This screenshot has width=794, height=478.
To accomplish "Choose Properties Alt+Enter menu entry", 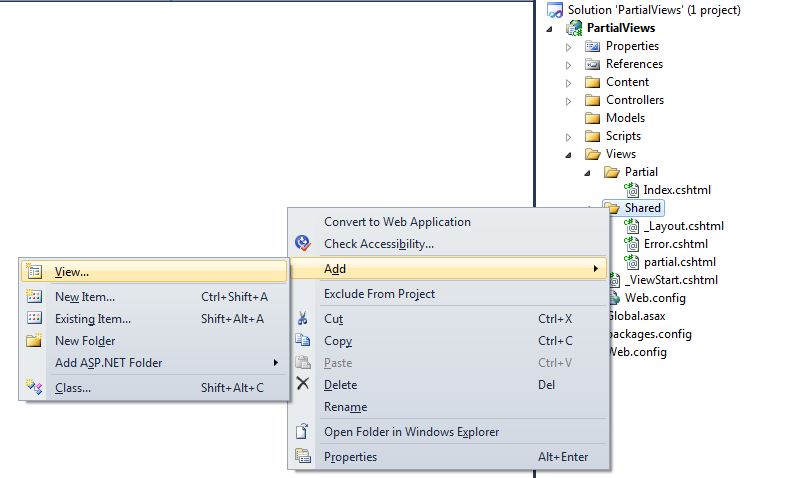I will pyautogui.click(x=449, y=457).
